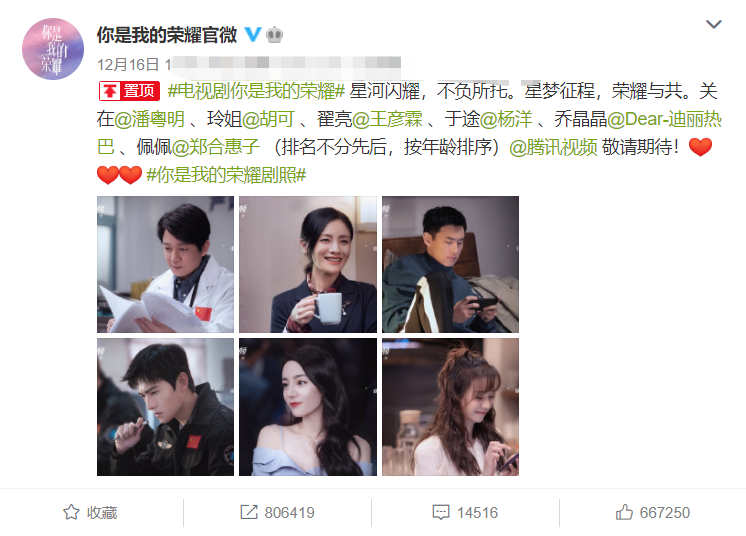Open the @腾讯视频 mention link
This screenshot has height=536, width=746.
point(553,147)
